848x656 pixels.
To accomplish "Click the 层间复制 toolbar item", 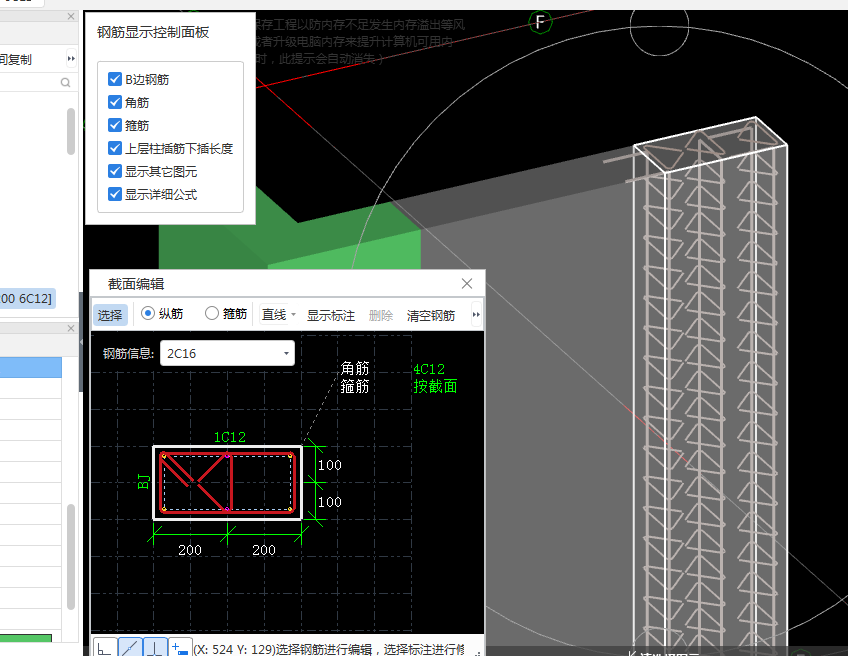I will [x=16, y=59].
